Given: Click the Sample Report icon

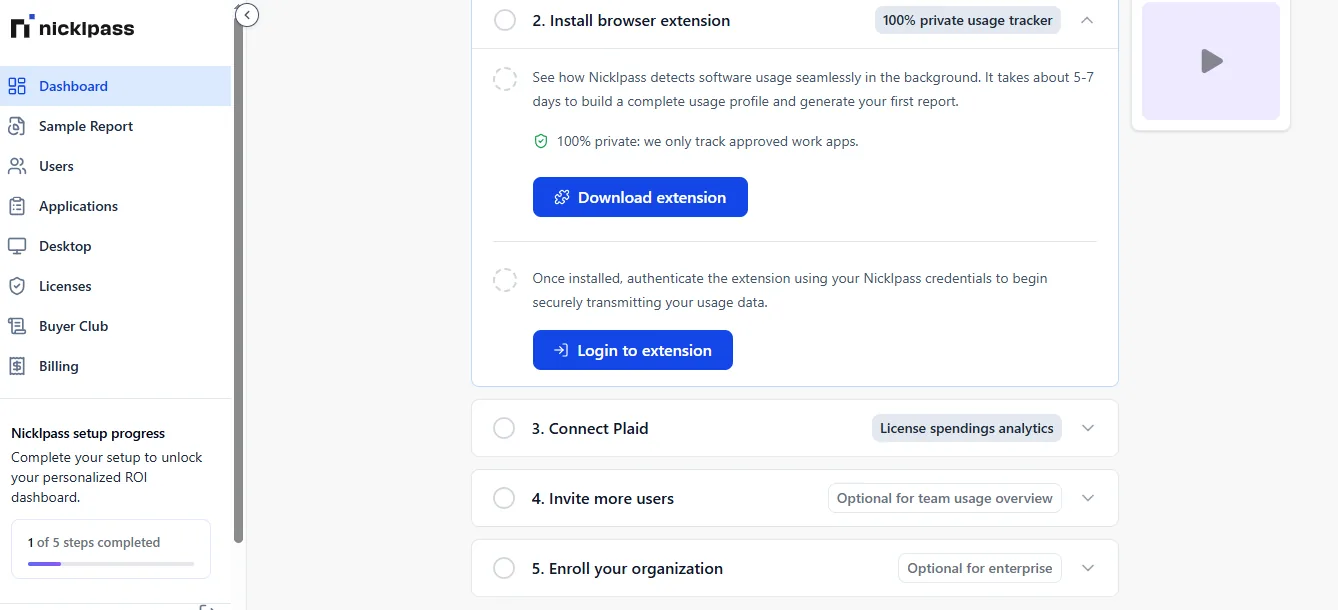Looking at the screenshot, I should point(17,126).
